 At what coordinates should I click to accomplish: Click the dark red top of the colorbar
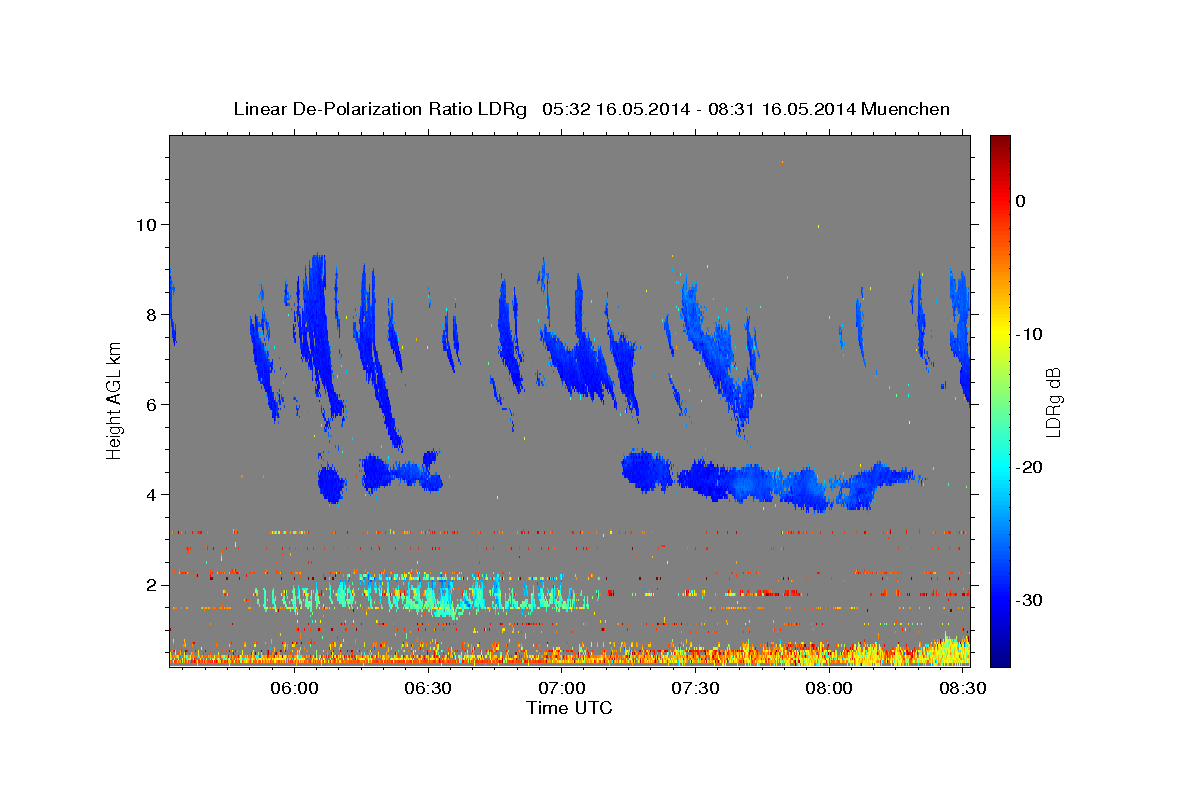point(1000,142)
